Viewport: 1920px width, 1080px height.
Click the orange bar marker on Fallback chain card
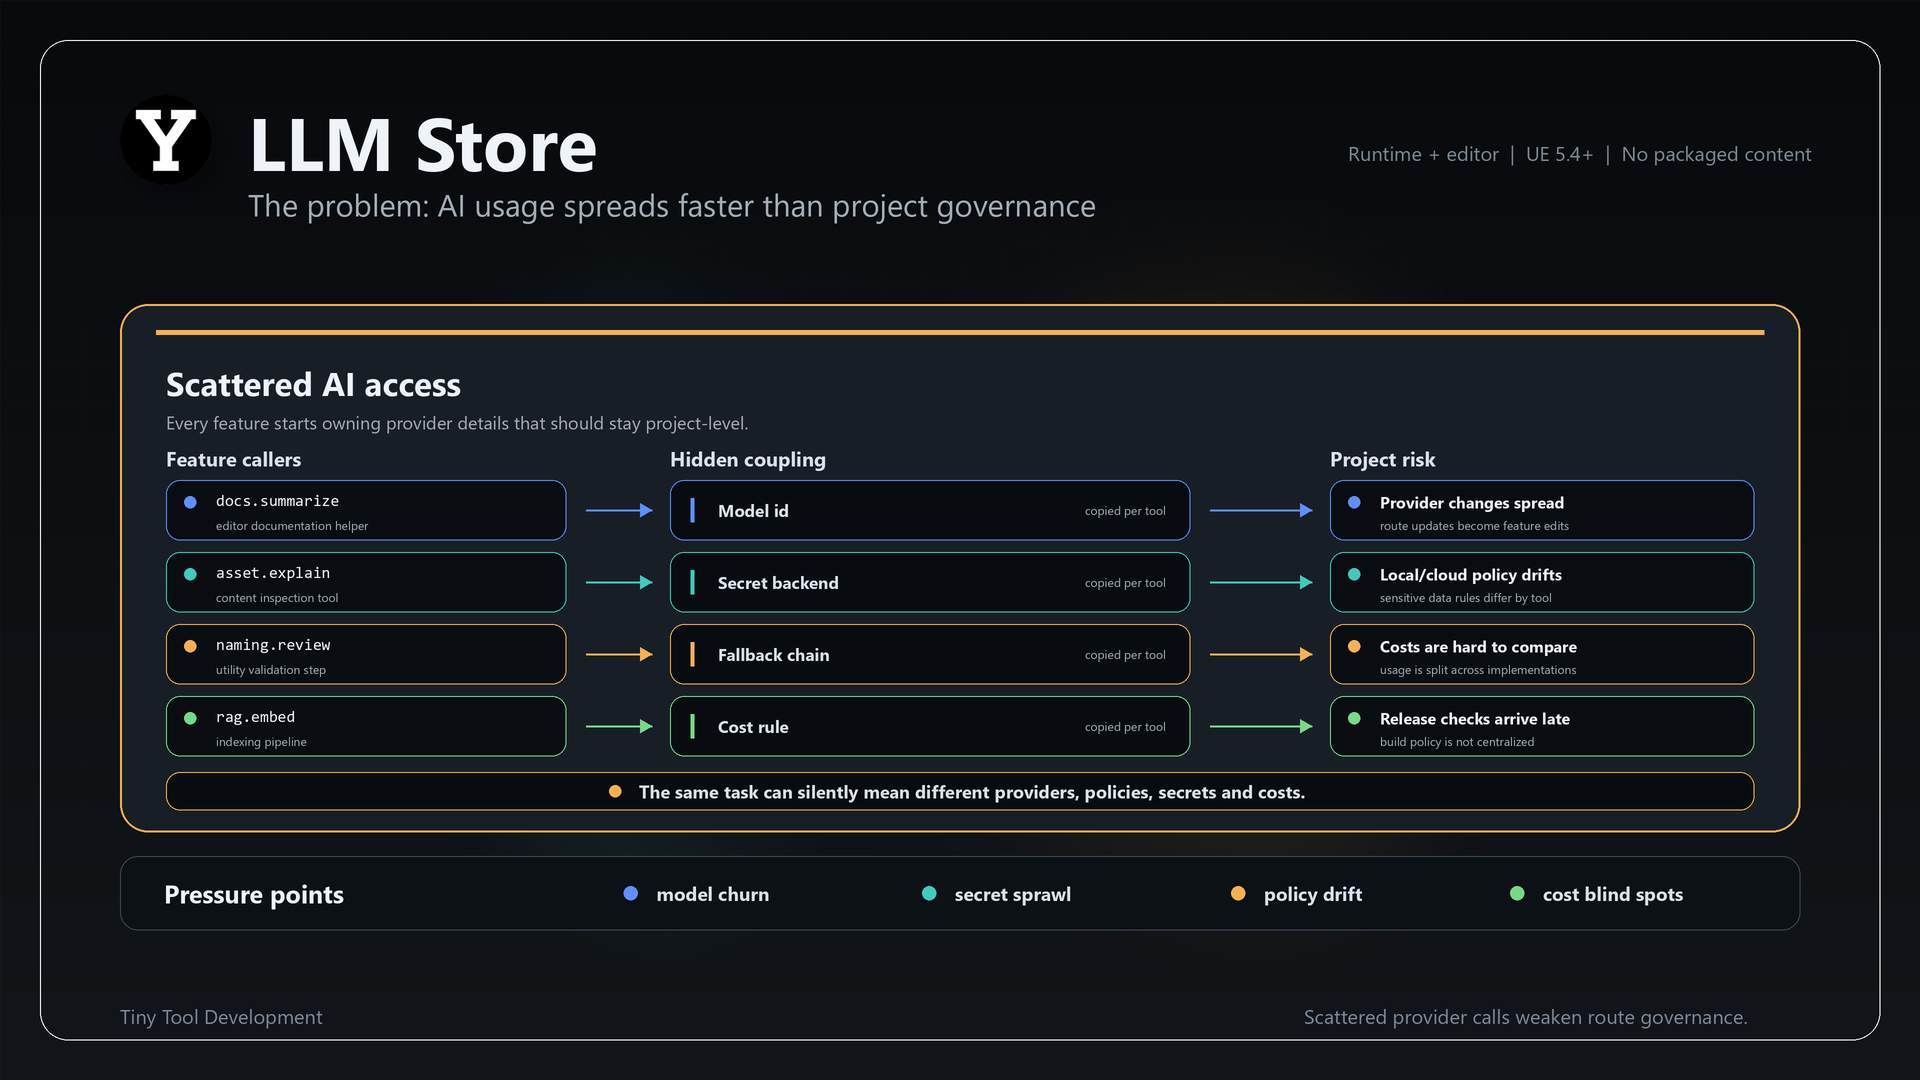tap(692, 654)
